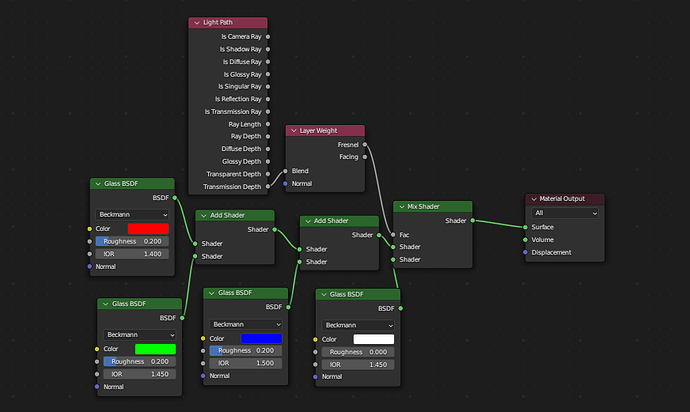Click IOR 1.450 field on green Glass BSDF
The image size is (690, 412).
click(x=139, y=374)
